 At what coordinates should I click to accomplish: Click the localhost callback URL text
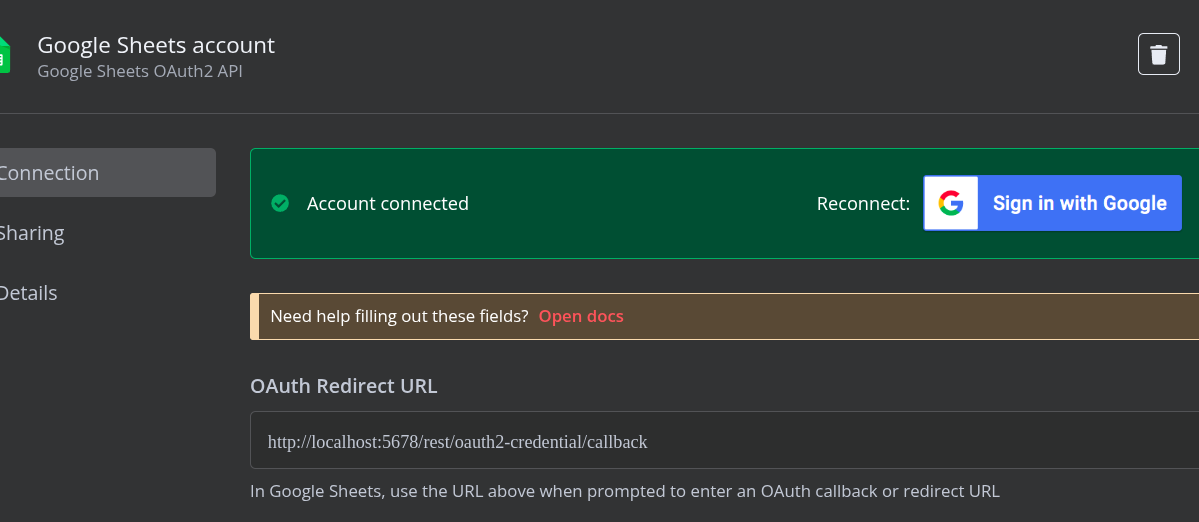(457, 442)
